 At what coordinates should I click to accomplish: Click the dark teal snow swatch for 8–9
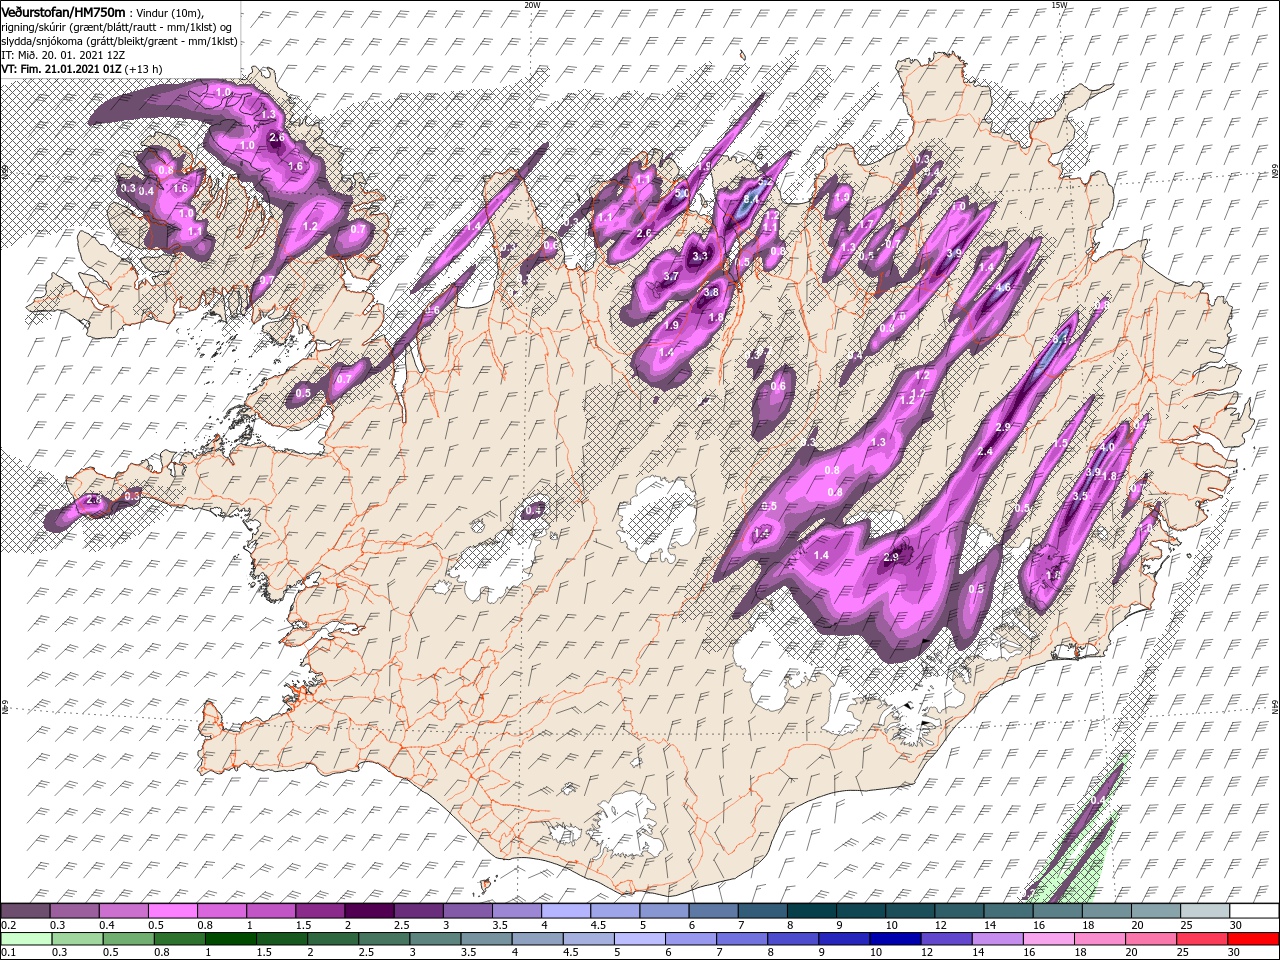point(811,911)
